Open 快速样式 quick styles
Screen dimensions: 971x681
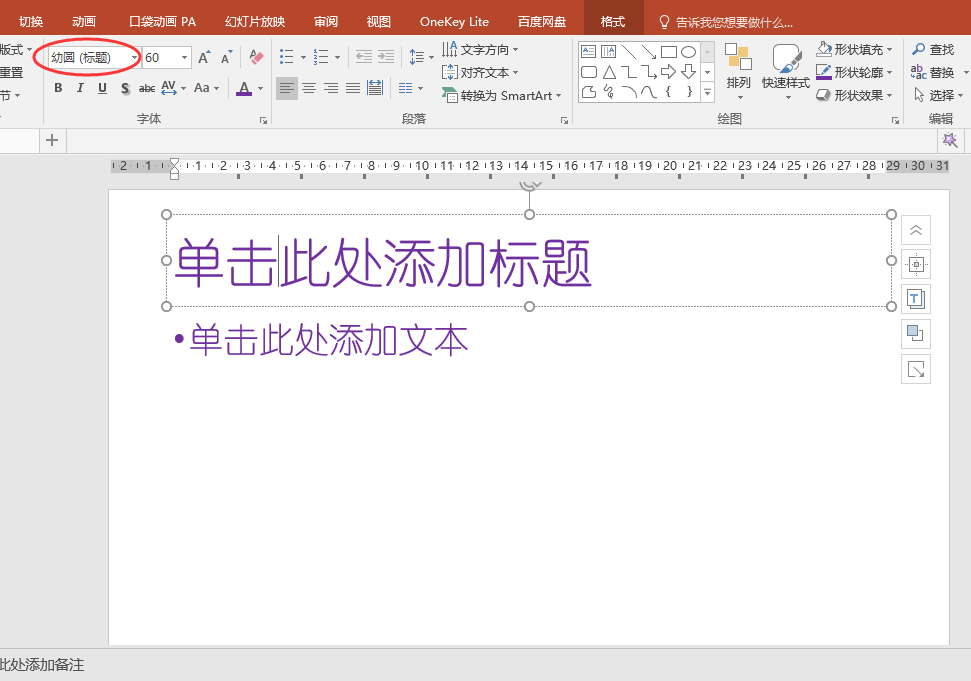pyautogui.click(x=786, y=71)
